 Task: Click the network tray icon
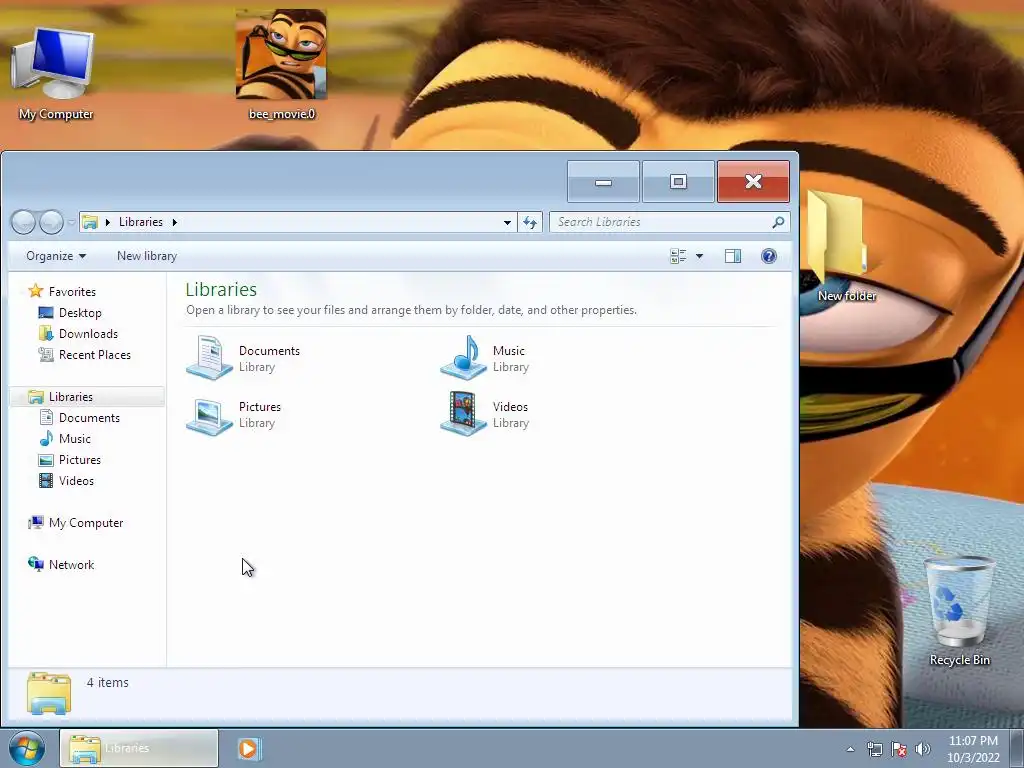pos(874,749)
